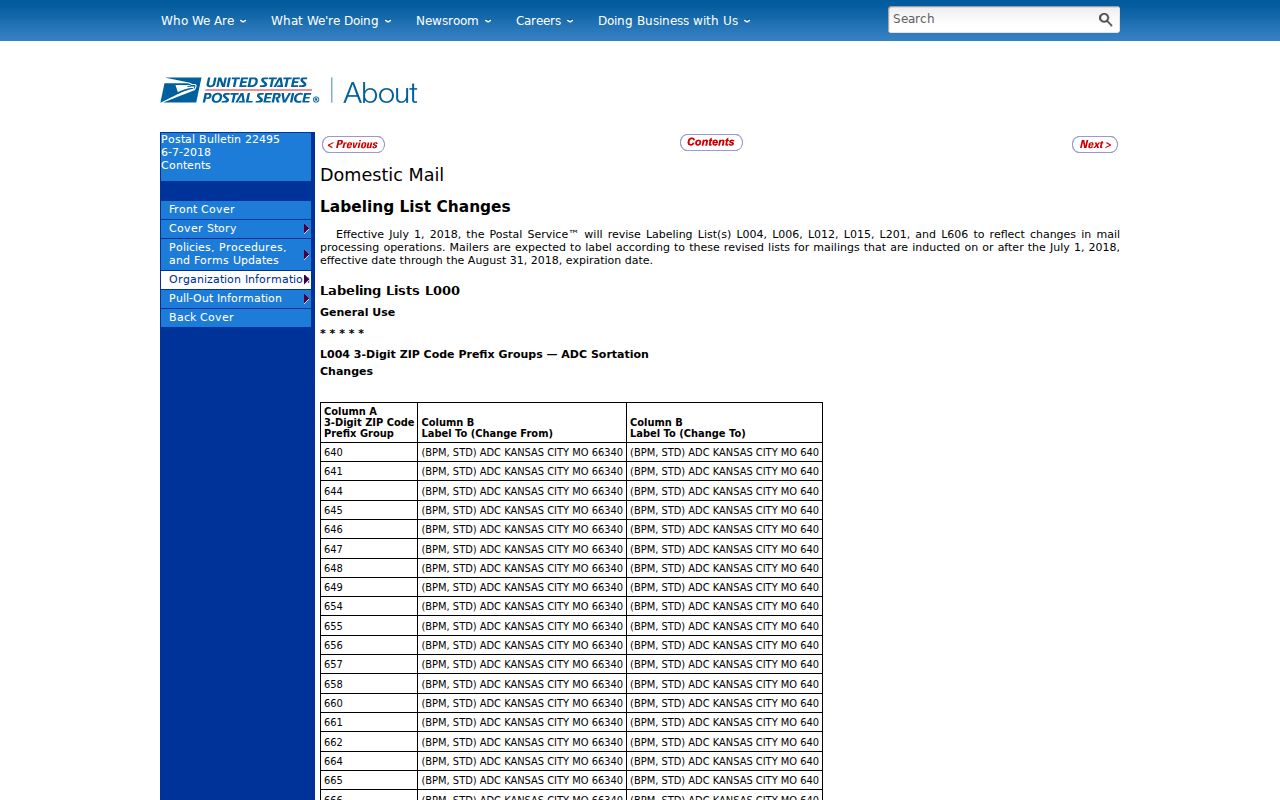Open the Newsroom dropdown
This screenshot has height=800, width=1280.
pyautogui.click(x=454, y=20)
